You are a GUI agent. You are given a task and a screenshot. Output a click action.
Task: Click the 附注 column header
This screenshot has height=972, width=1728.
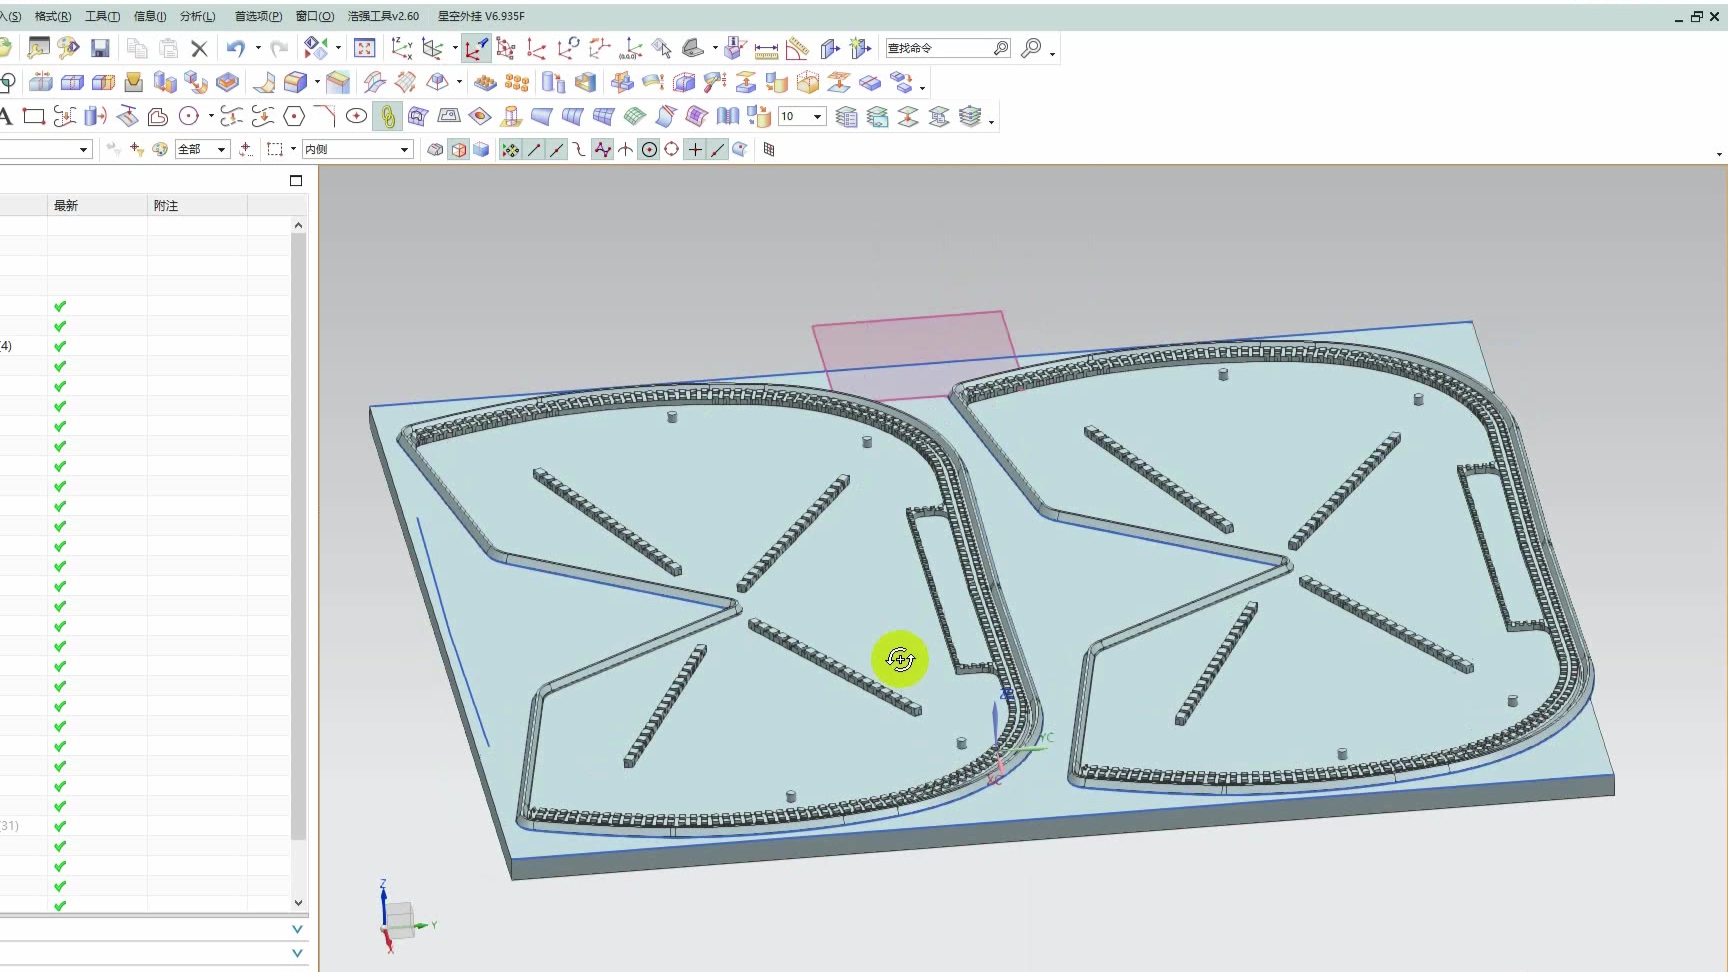(x=198, y=205)
